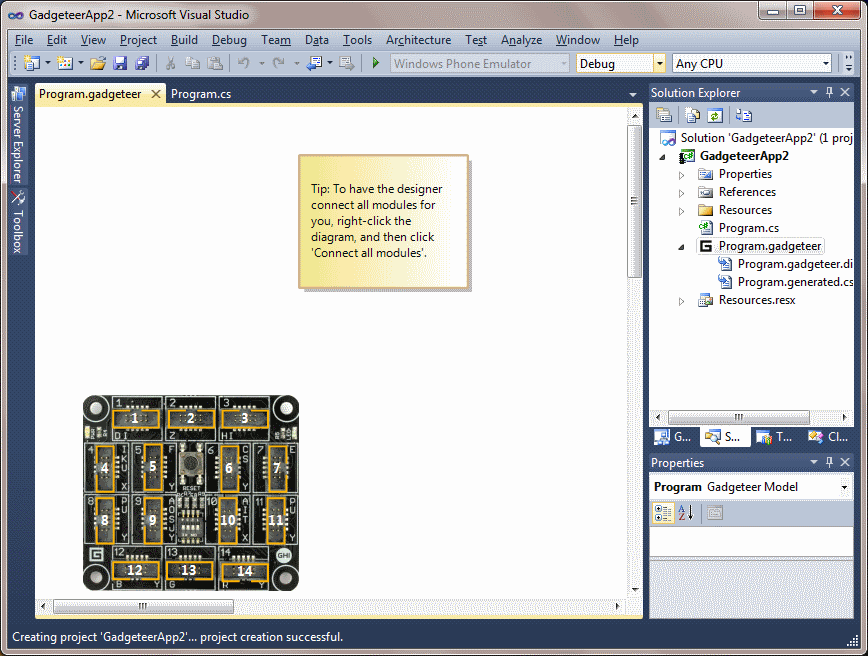Screen dimensions: 868x656
Task: Select Categorized view icon in Properties panel
Action: (663, 513)
